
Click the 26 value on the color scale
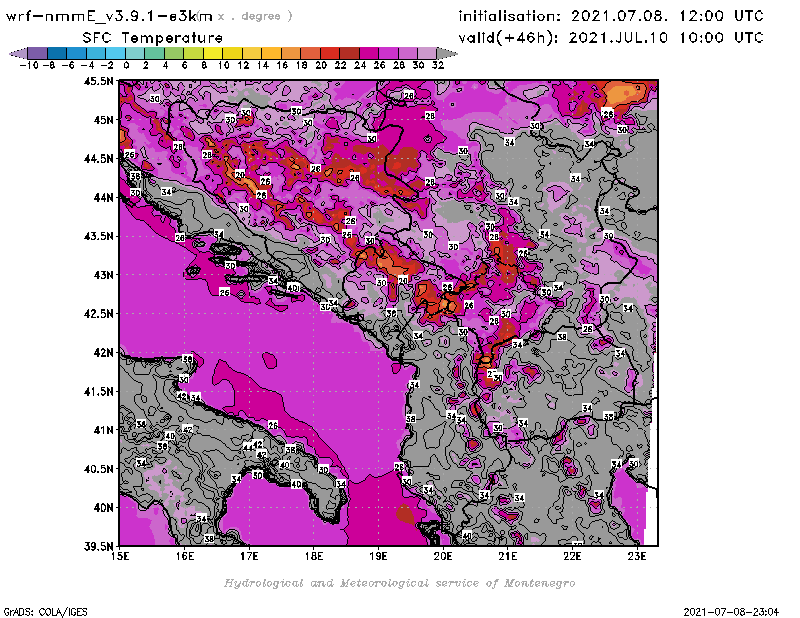[379, 65]
